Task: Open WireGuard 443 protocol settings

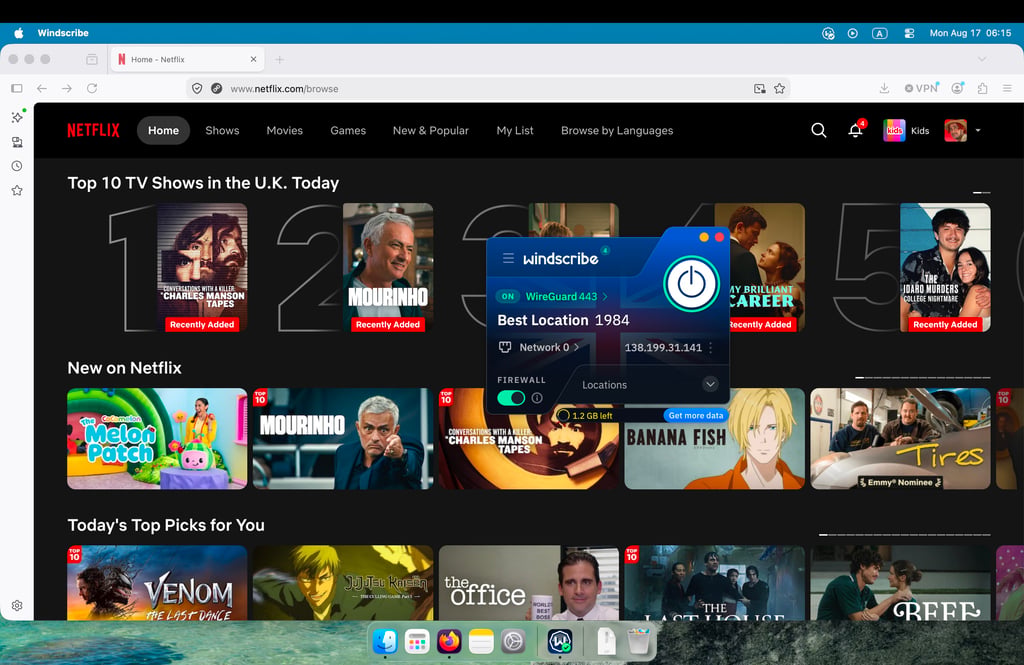Action: pyautogui.click(x=566, y=297)
